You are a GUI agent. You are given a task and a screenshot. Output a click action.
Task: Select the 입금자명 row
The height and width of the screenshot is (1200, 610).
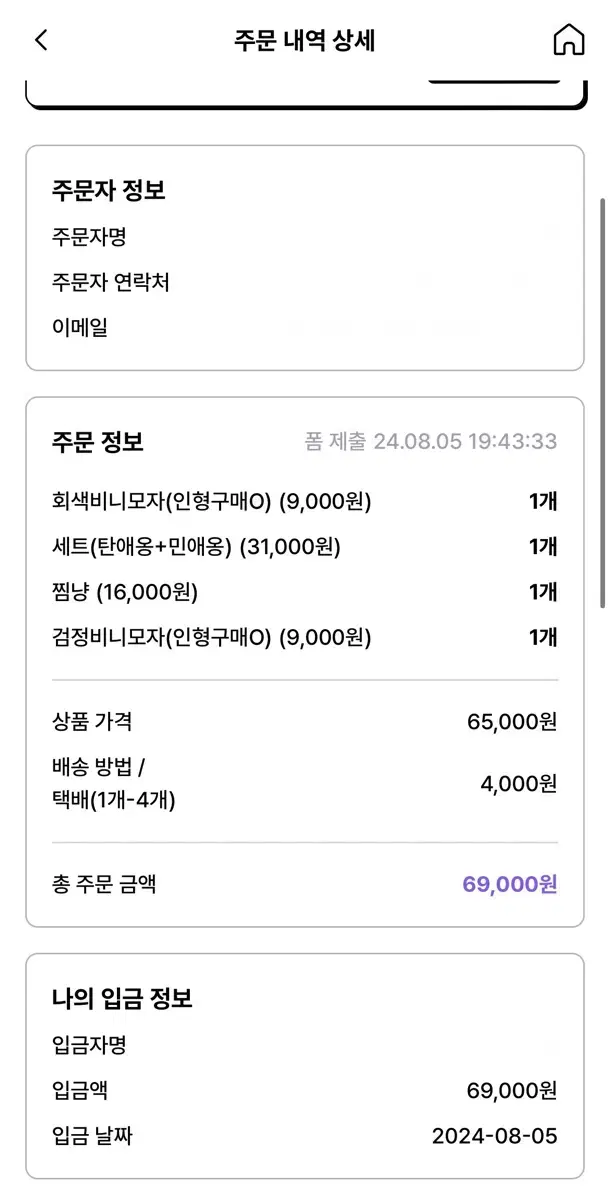(304, 1045)
